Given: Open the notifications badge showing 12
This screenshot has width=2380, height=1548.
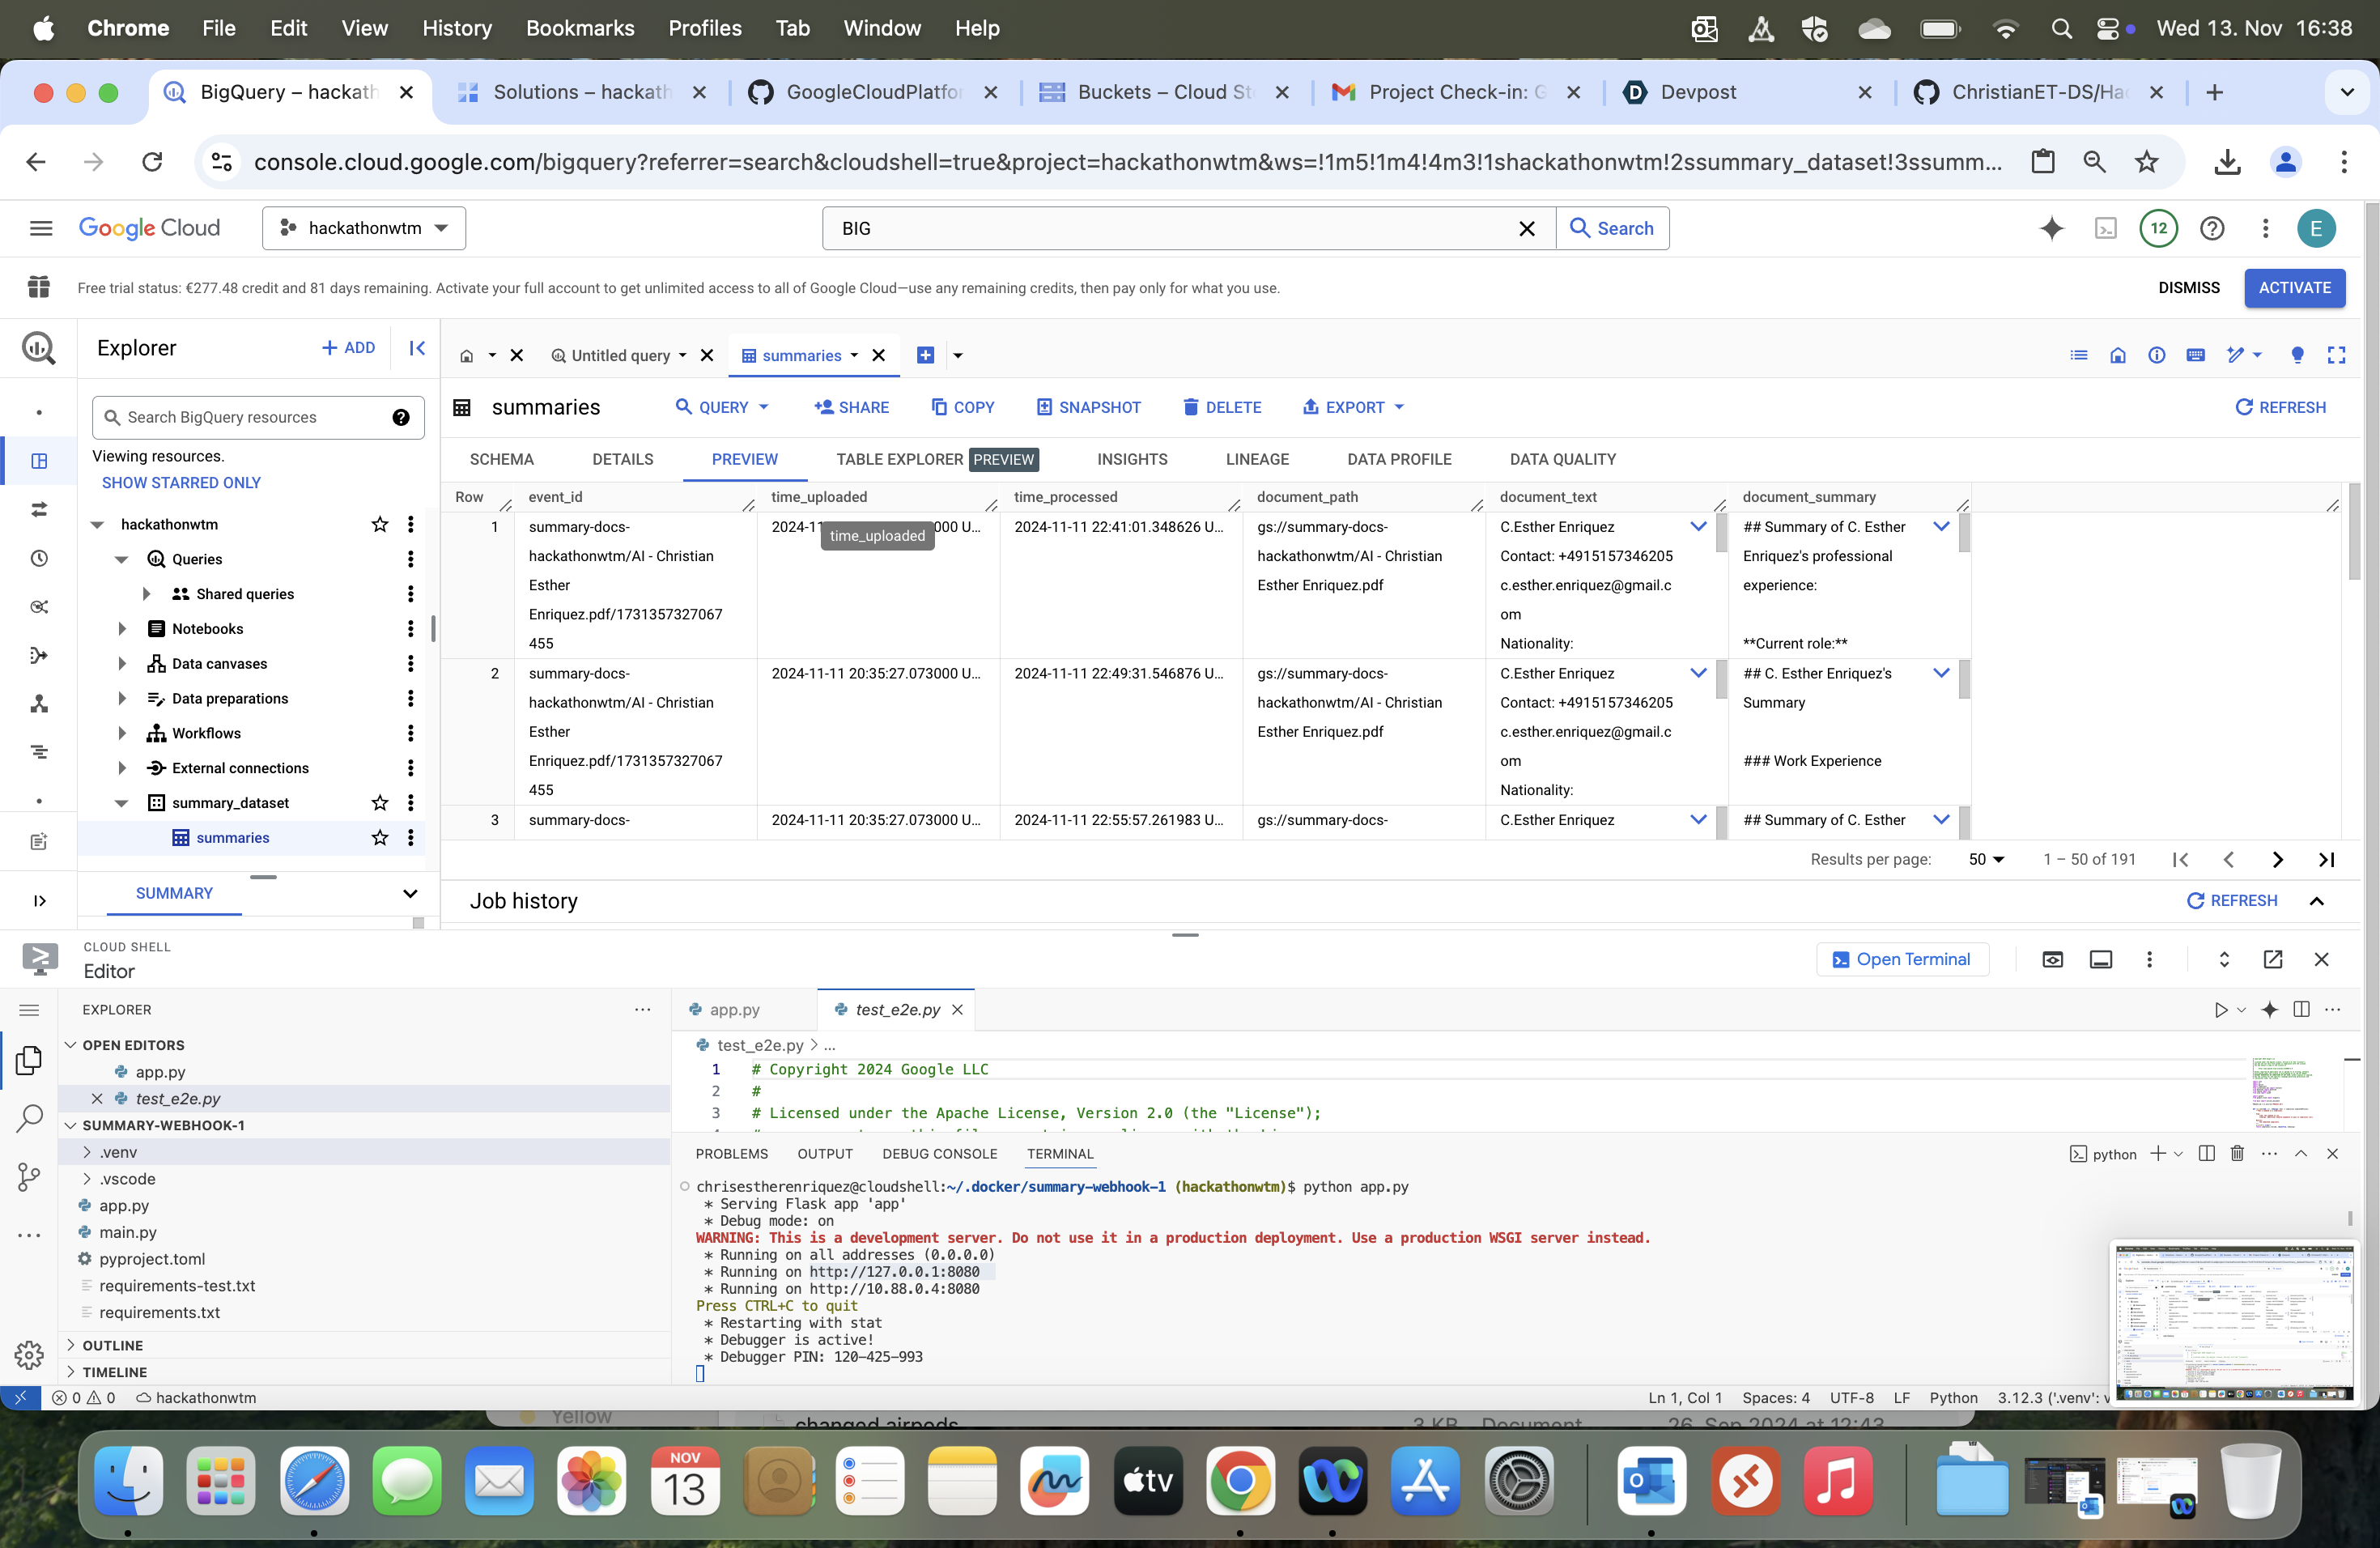Looking at the screenshot, I should (x=2158, y=228).
